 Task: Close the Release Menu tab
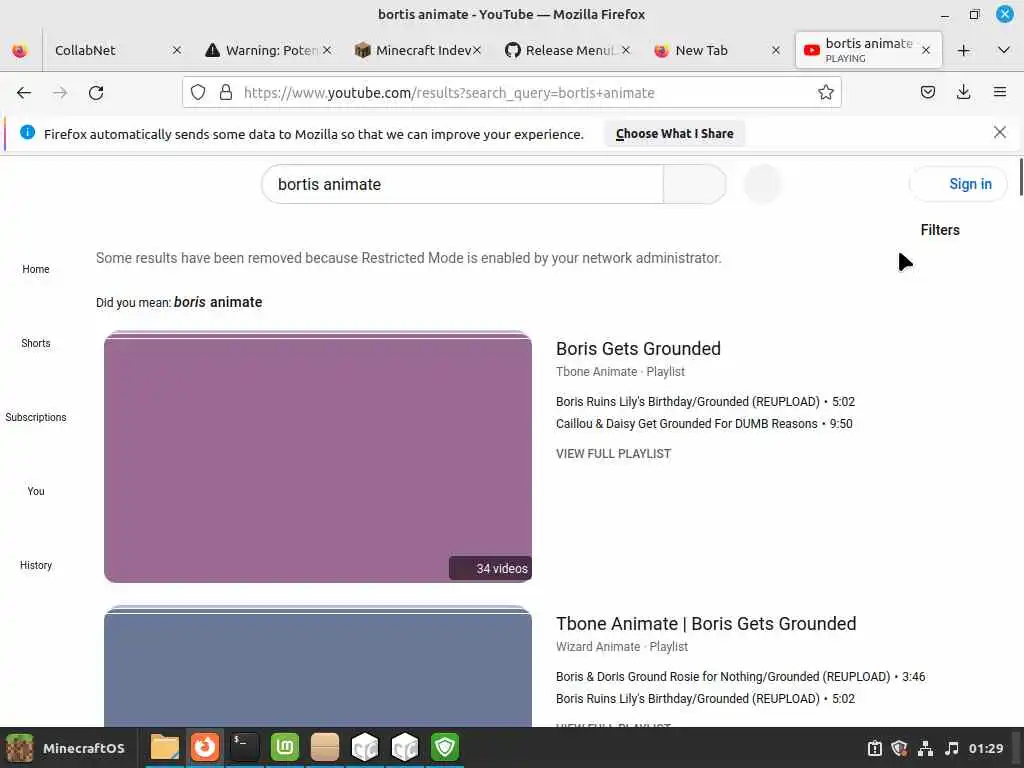tap(626, 50)
